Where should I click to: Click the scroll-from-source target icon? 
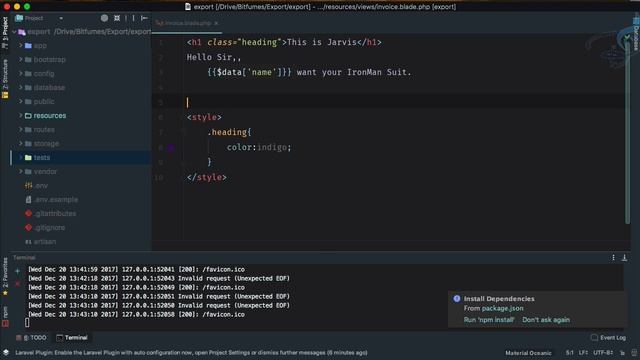tap(104, 18)
